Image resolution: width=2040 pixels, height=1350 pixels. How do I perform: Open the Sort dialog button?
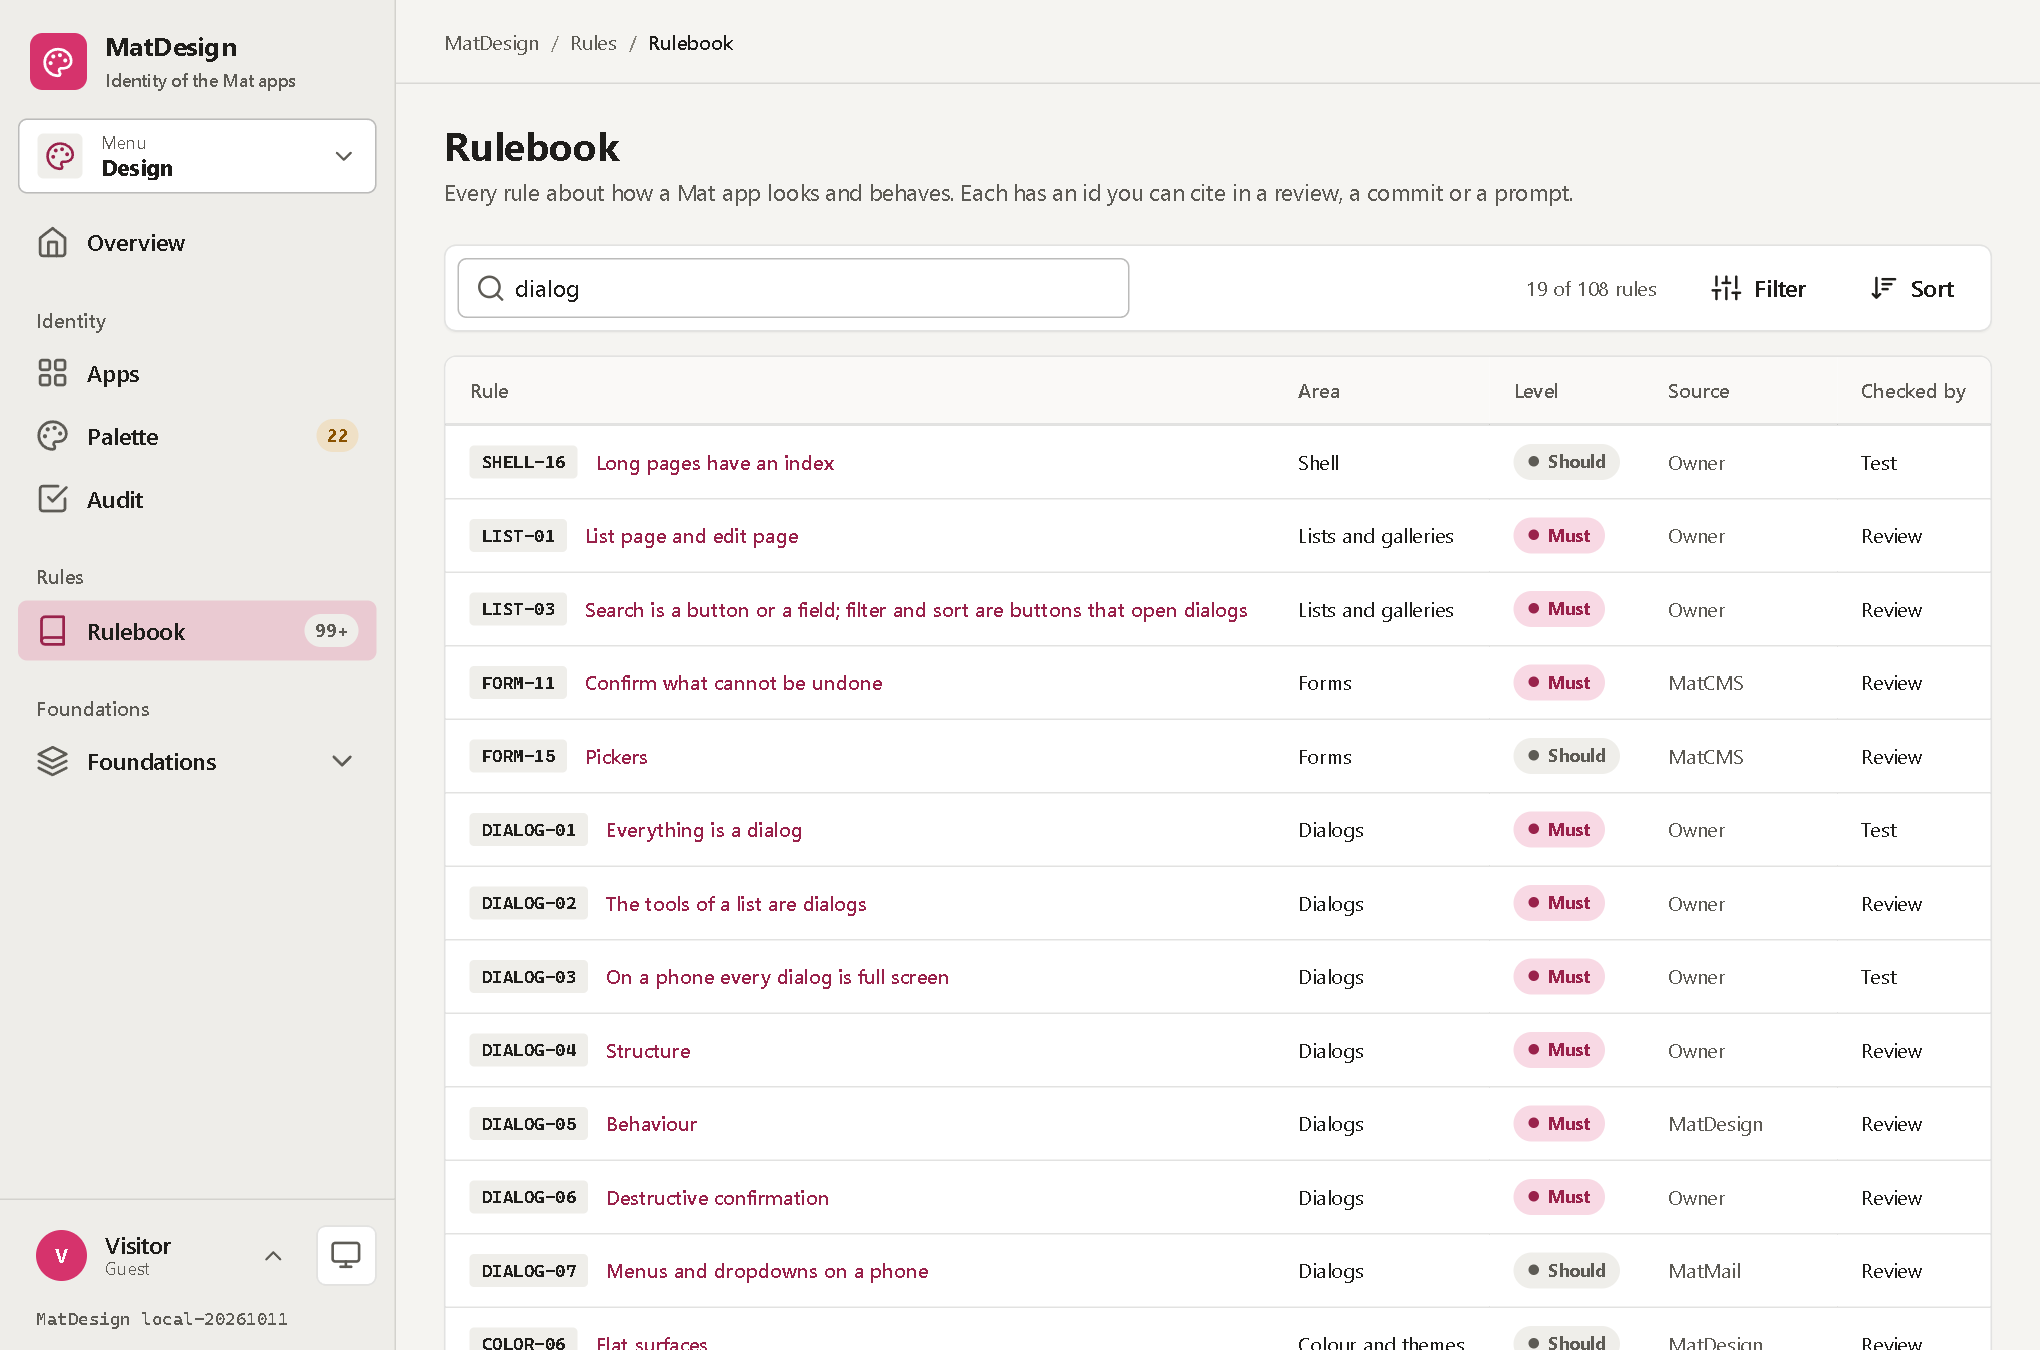coord(1912,288)
